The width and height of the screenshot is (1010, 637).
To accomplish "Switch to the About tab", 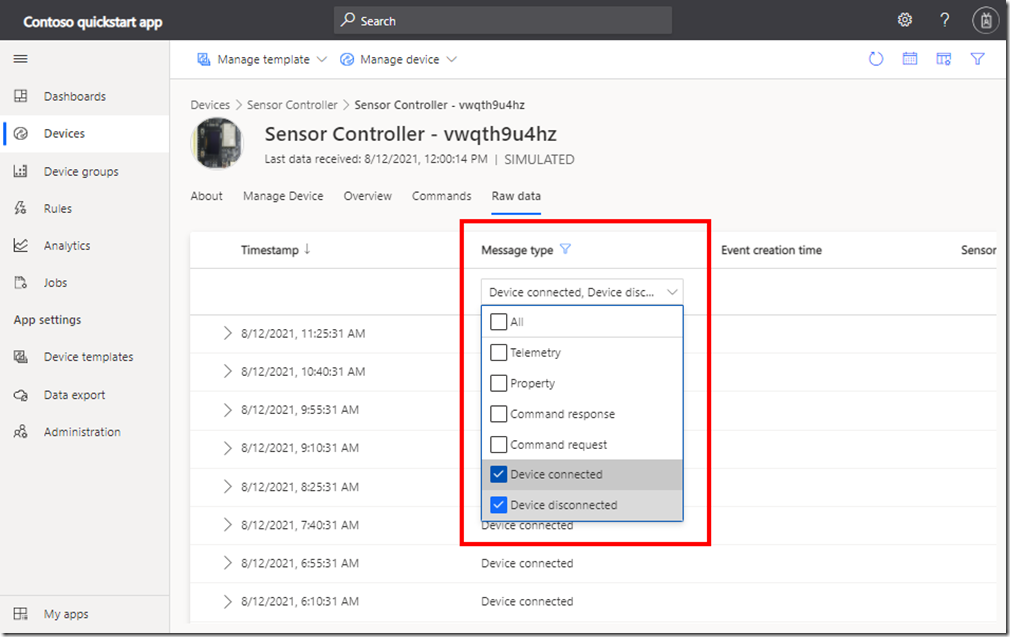I will pos(206,196).
